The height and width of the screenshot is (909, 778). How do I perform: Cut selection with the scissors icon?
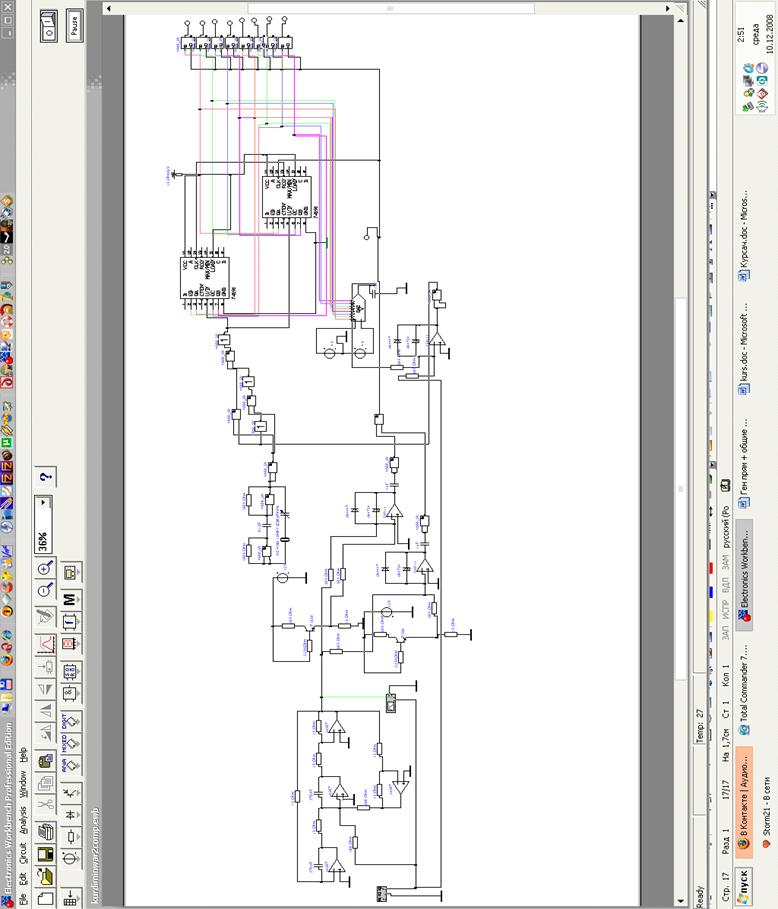click(x=44, y=802)
